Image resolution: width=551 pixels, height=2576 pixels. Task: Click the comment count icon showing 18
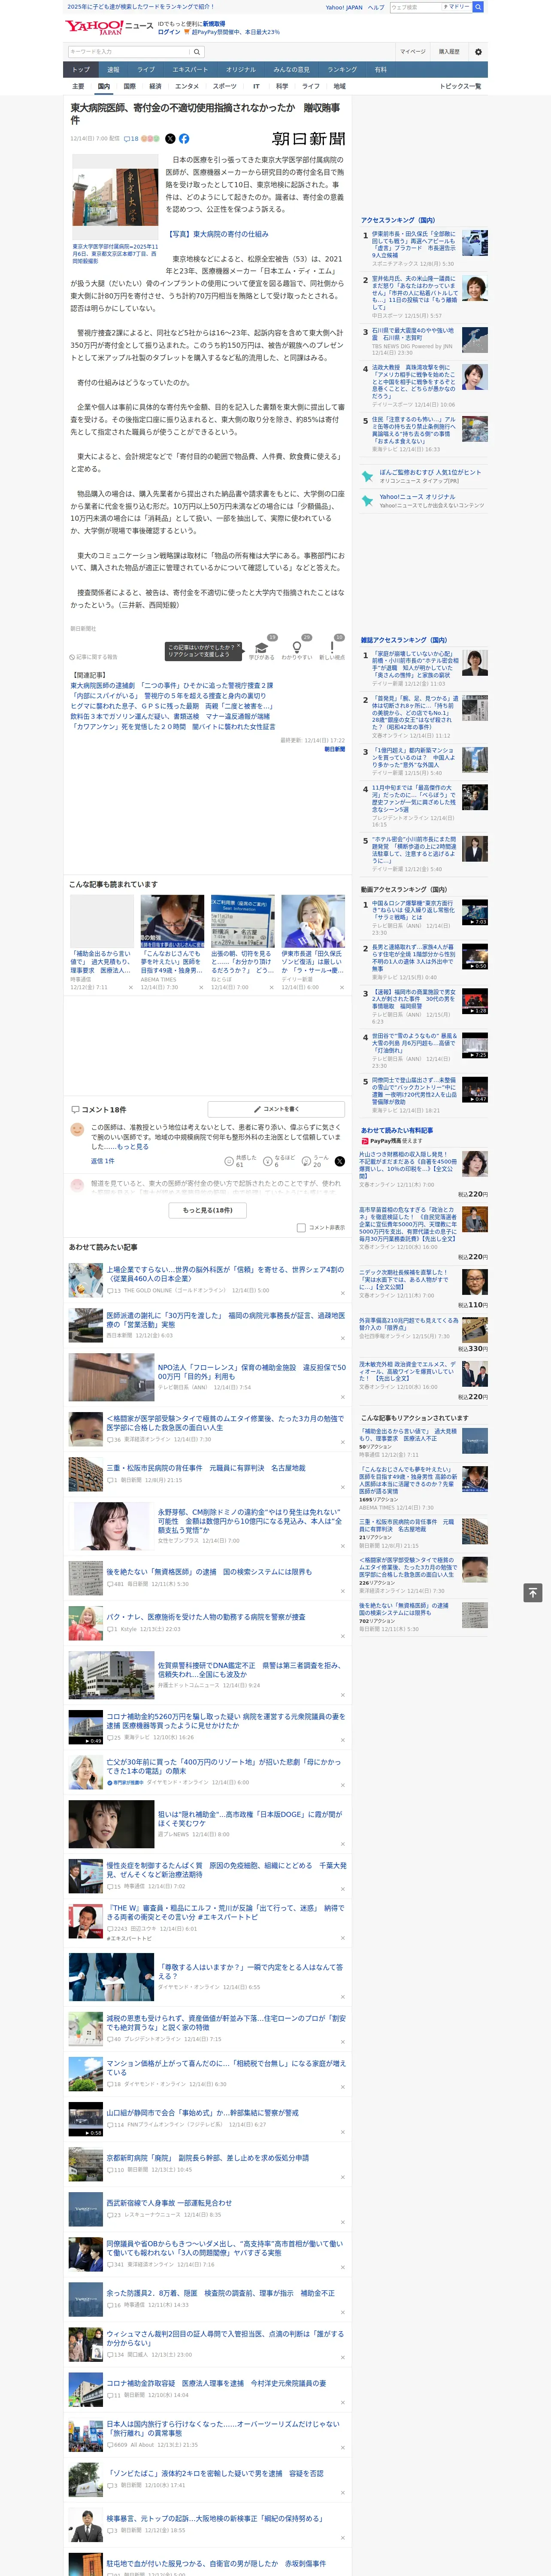click(131, 139)
